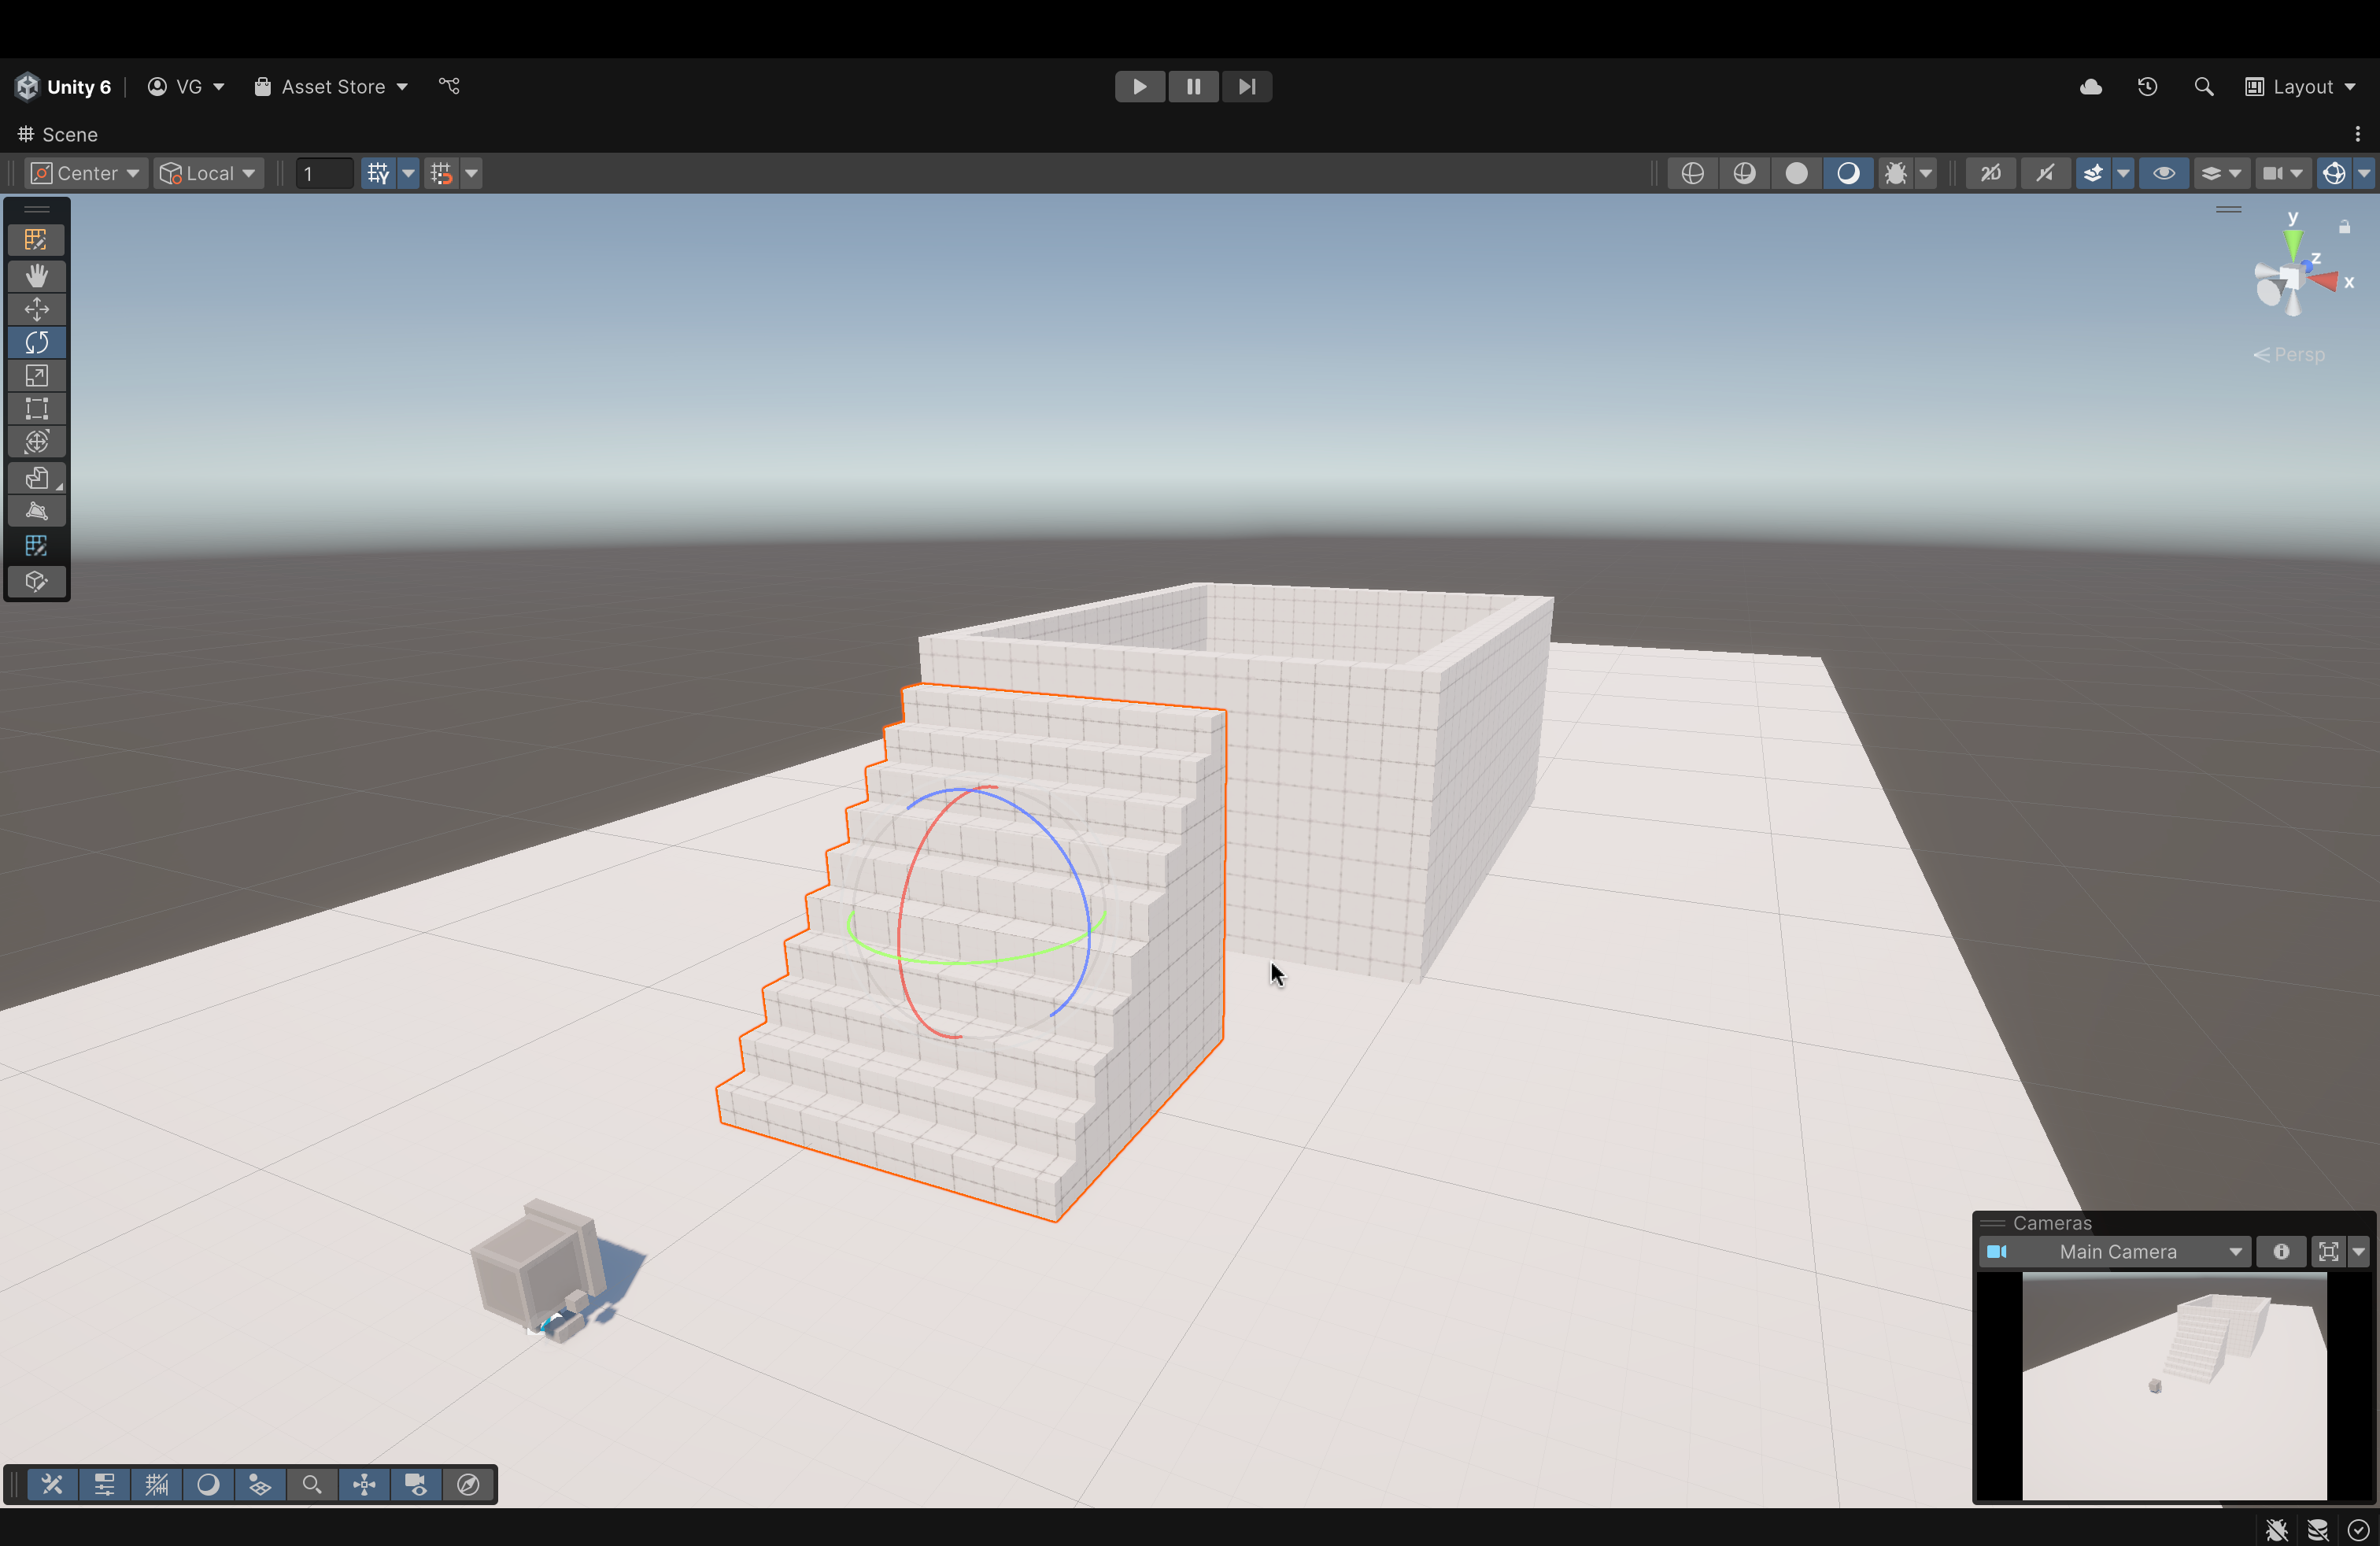Toggle the lighting overlay in bottom bar

pyautogui.click(x=260, y=1484)
